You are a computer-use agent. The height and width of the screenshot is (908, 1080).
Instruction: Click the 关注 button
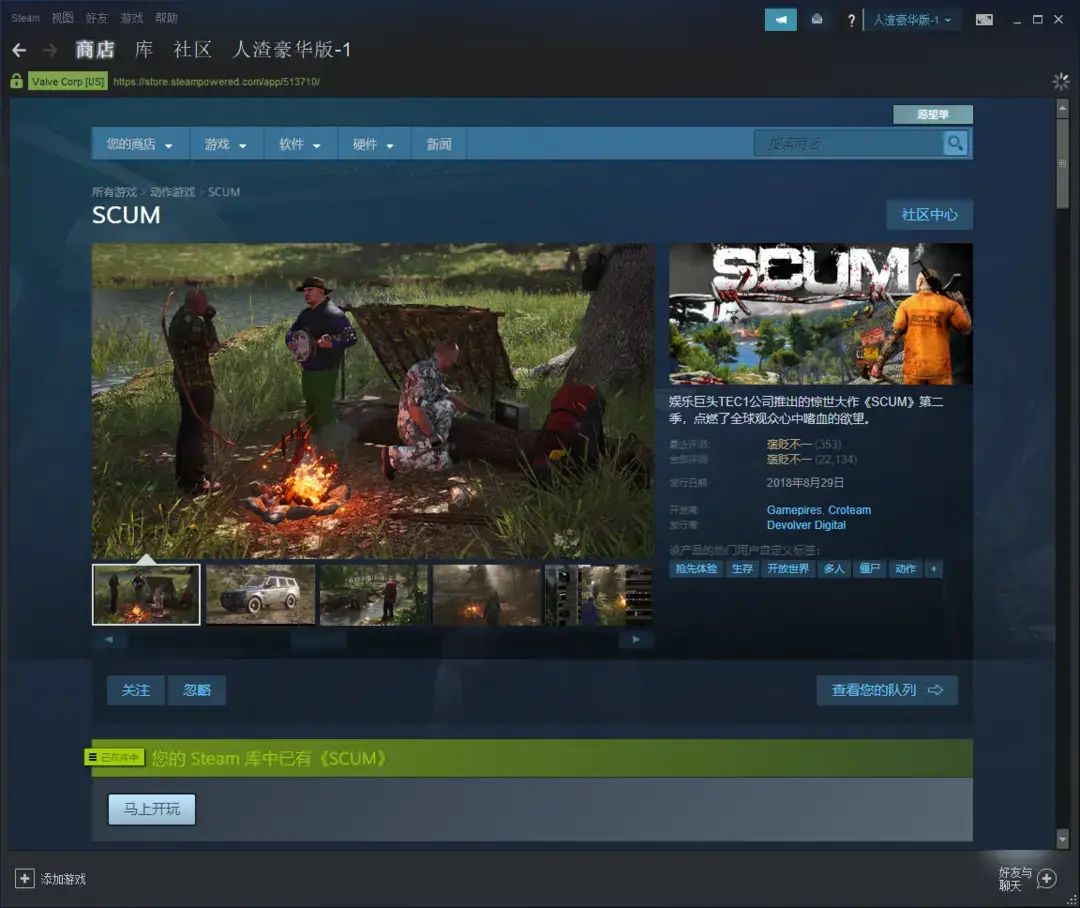[136, 690]
